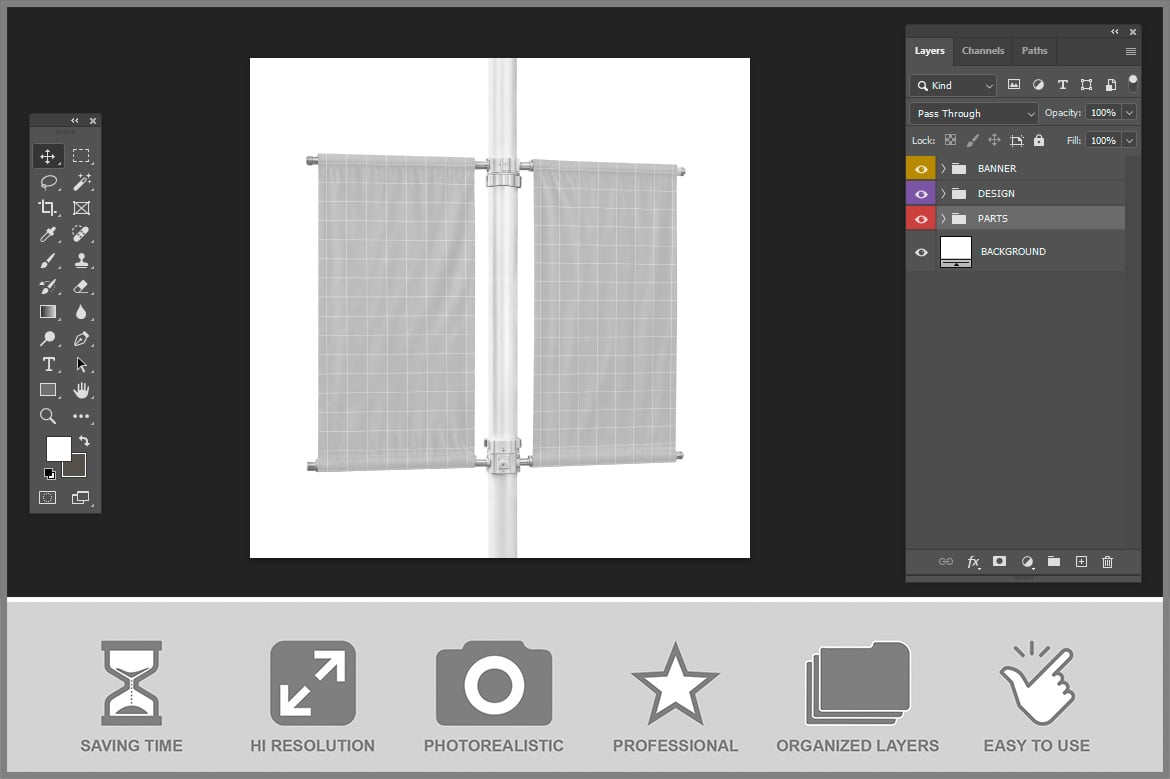
Task: Select the BACKGROUND layer thumbnail
Action: coord(955,251)
